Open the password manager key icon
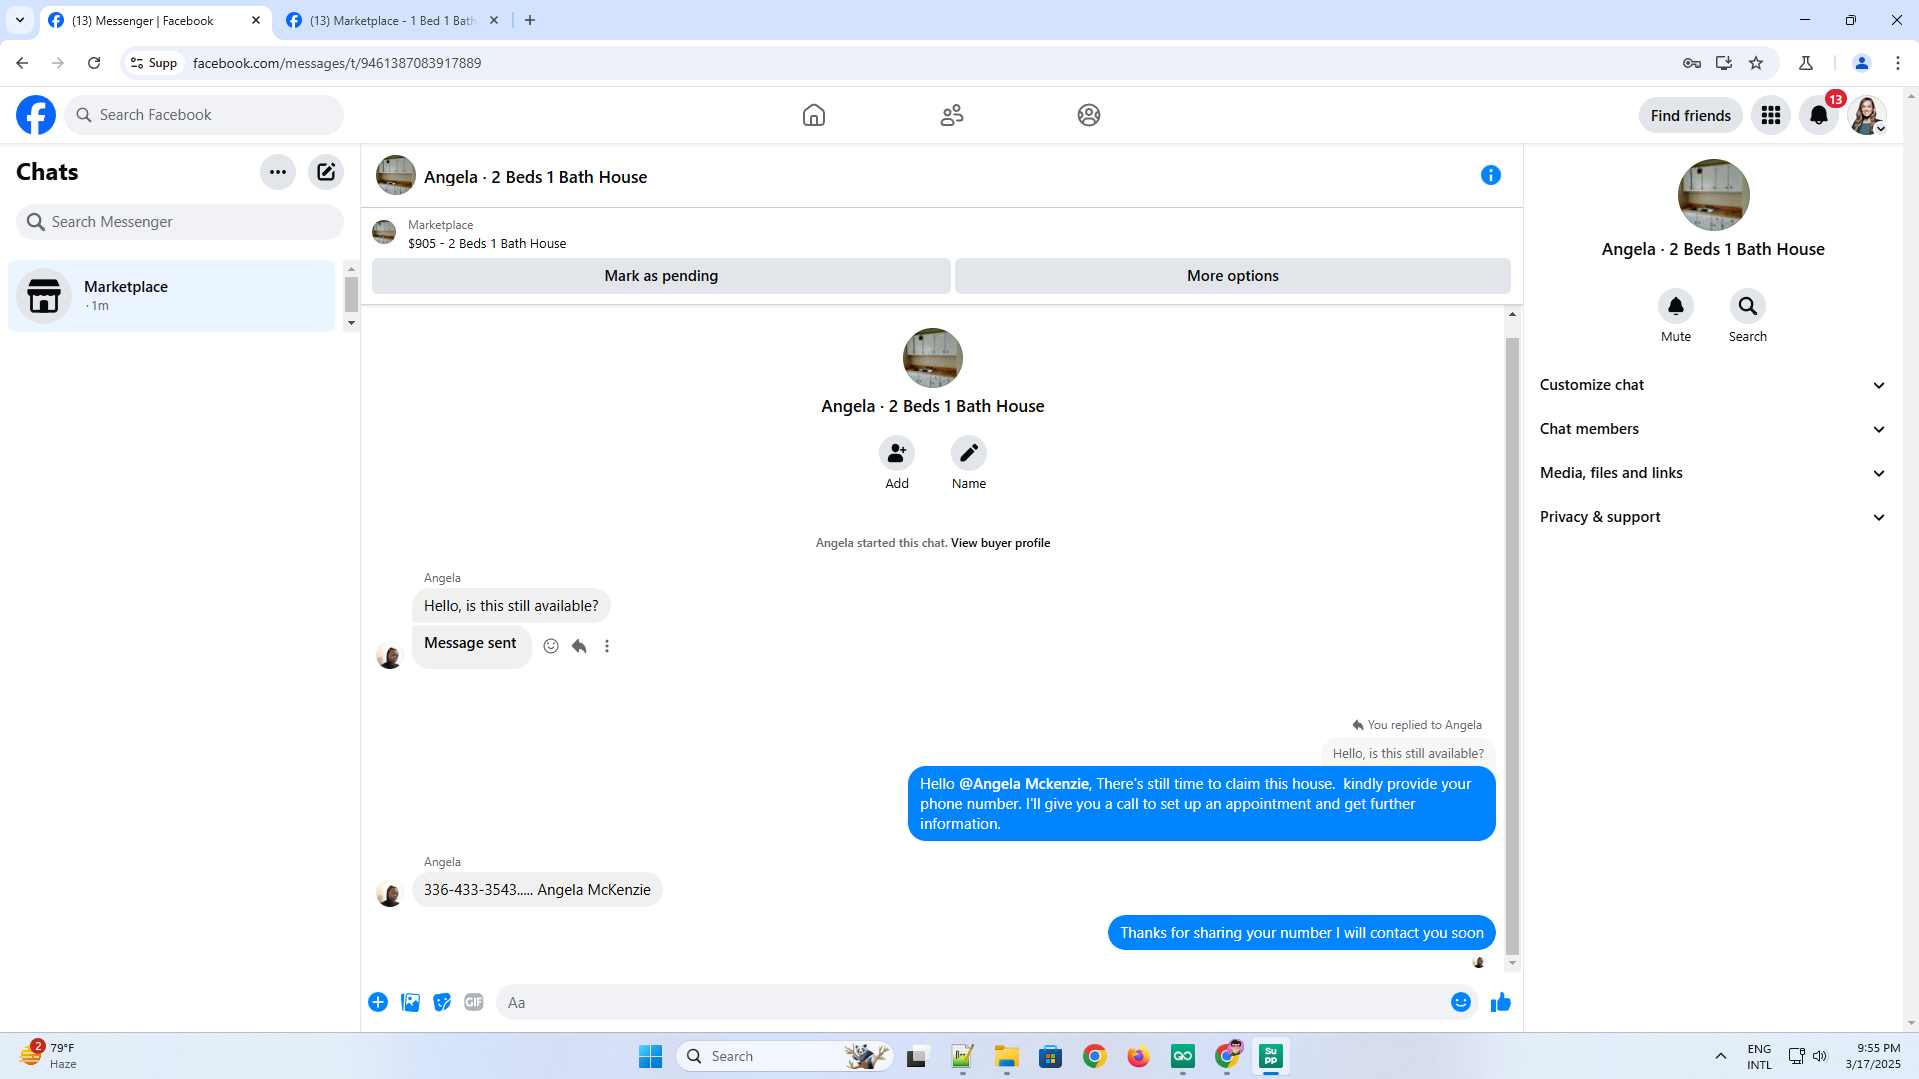This screenshot has height=1079, width=1919. 1692,63
